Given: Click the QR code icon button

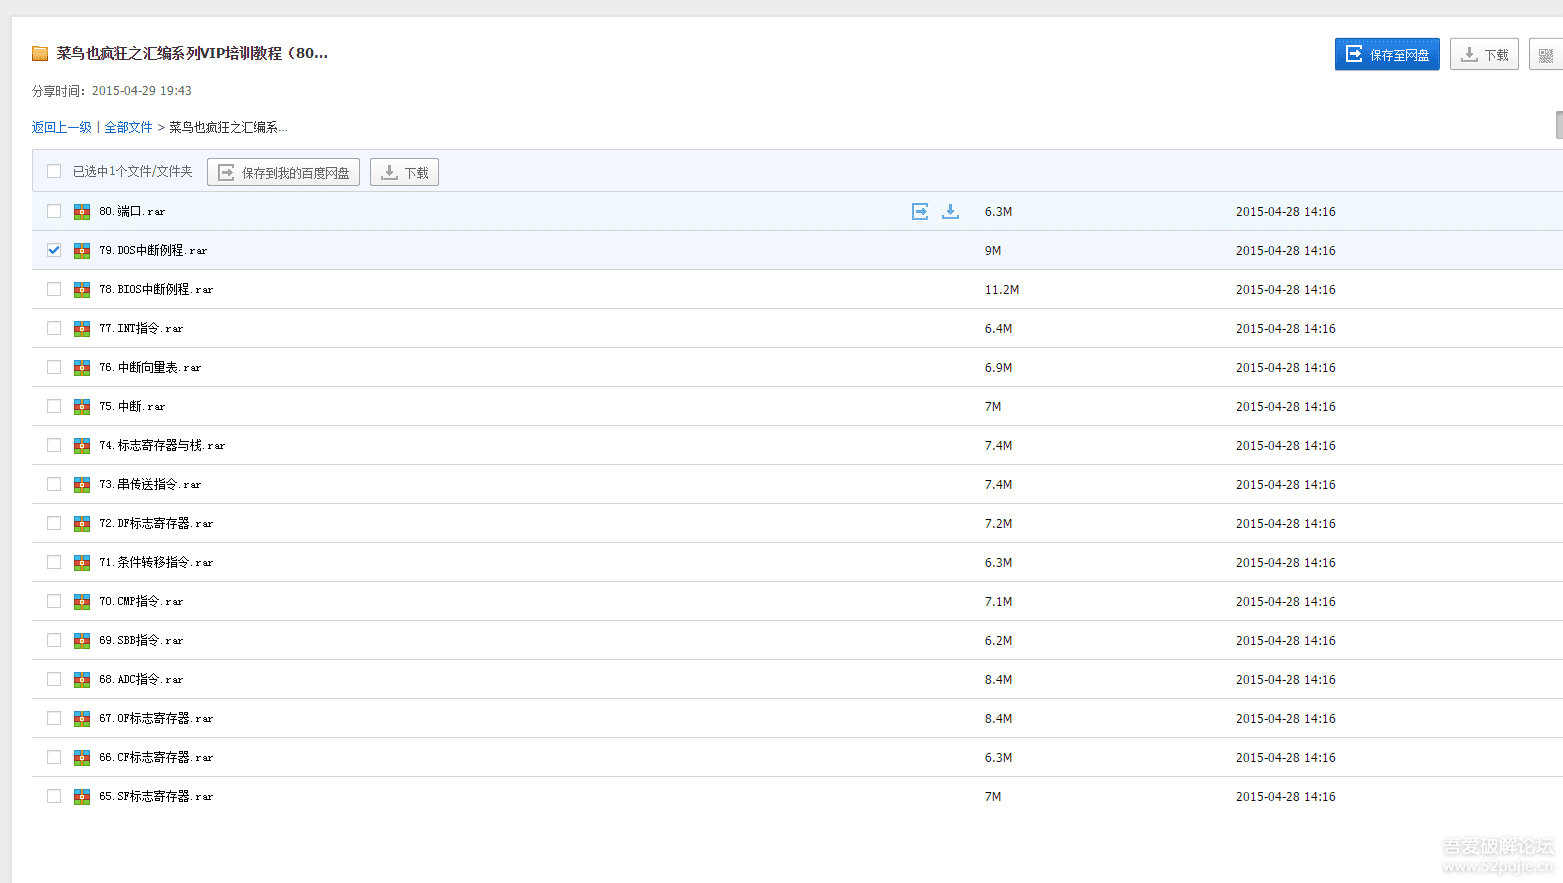Looking at the screenshot, I should tap(1546, 54).
